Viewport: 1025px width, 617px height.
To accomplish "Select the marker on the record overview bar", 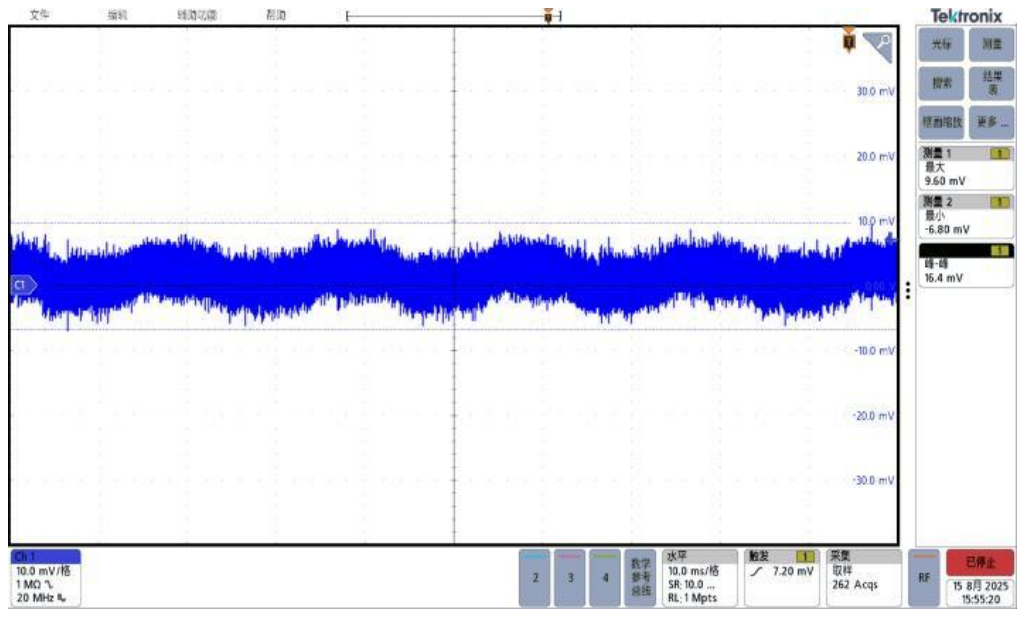I will coord(548,15).
